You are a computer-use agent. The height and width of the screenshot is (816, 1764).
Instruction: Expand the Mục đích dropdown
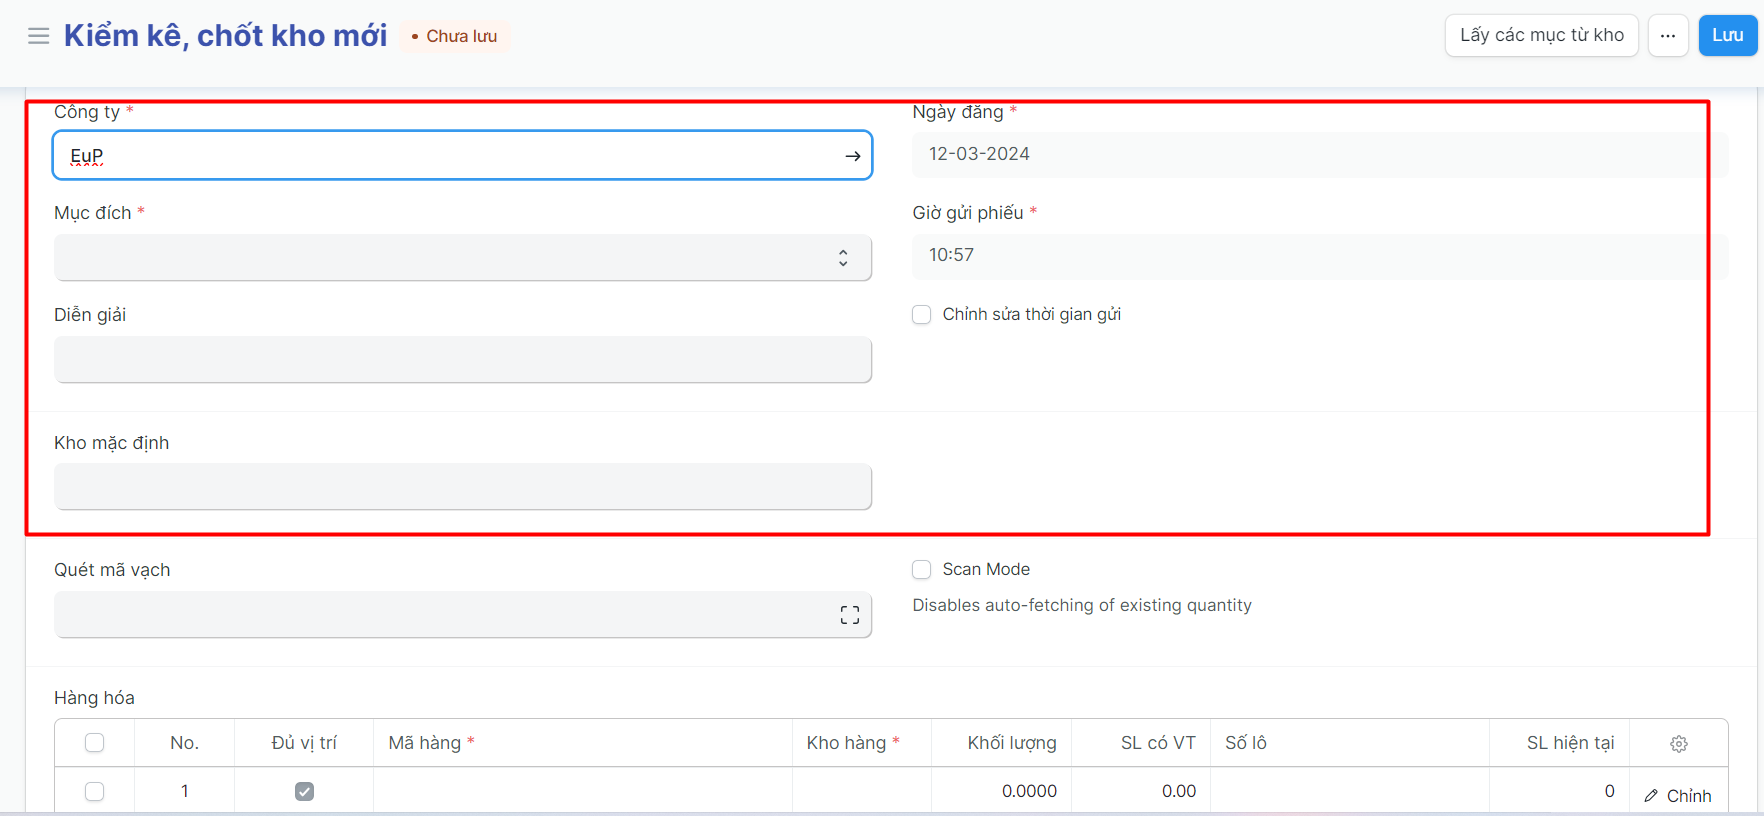(462, 258)
